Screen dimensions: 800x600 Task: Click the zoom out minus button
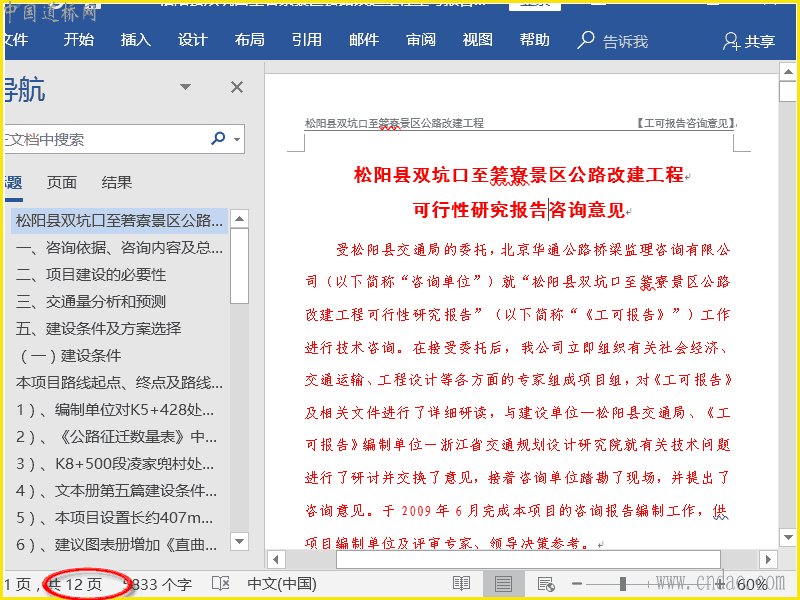pos(577,584)
